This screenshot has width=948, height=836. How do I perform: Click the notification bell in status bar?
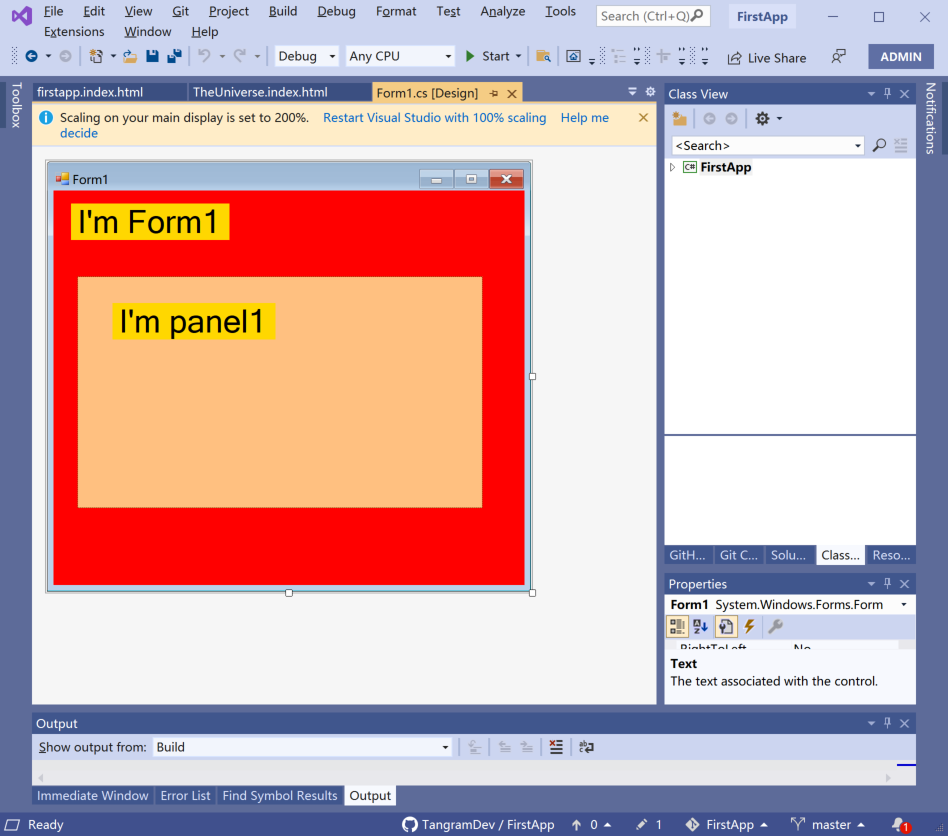tap(900, 825)
